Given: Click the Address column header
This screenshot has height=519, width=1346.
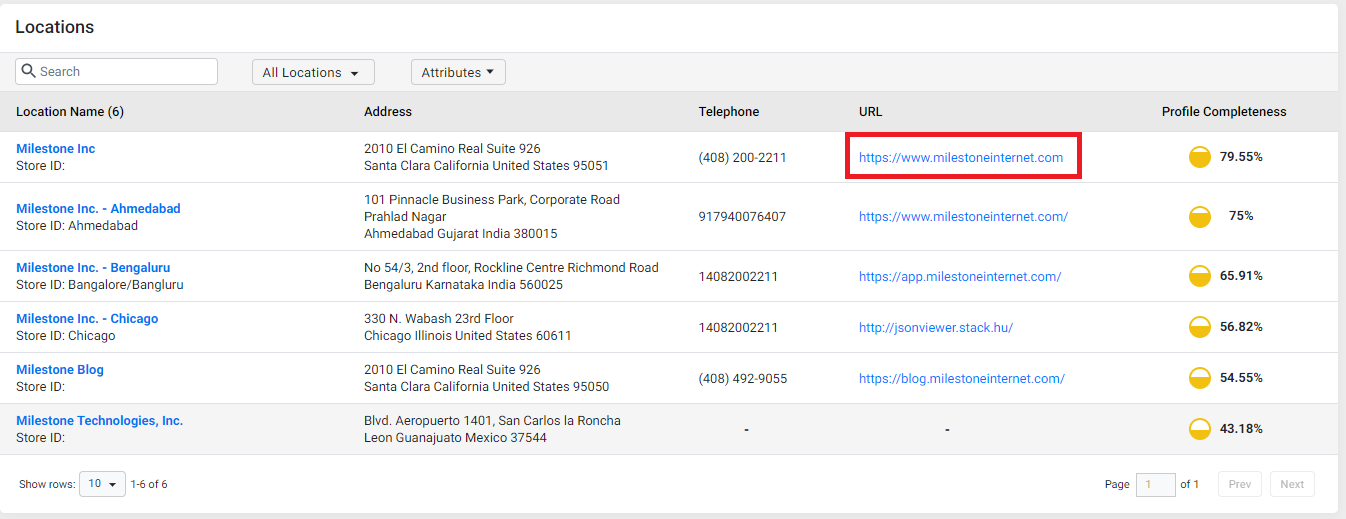Looking at the screenshot, I should pyautogui.click(x=388, y=112).
